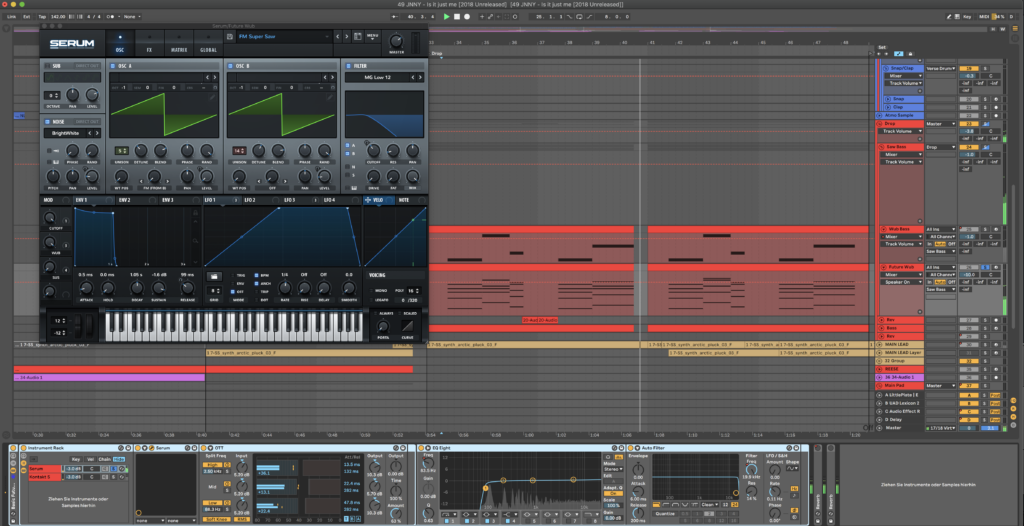1024x526 pixels.
Task: Select next OSC B wavetable arrow
Action: 332,77
